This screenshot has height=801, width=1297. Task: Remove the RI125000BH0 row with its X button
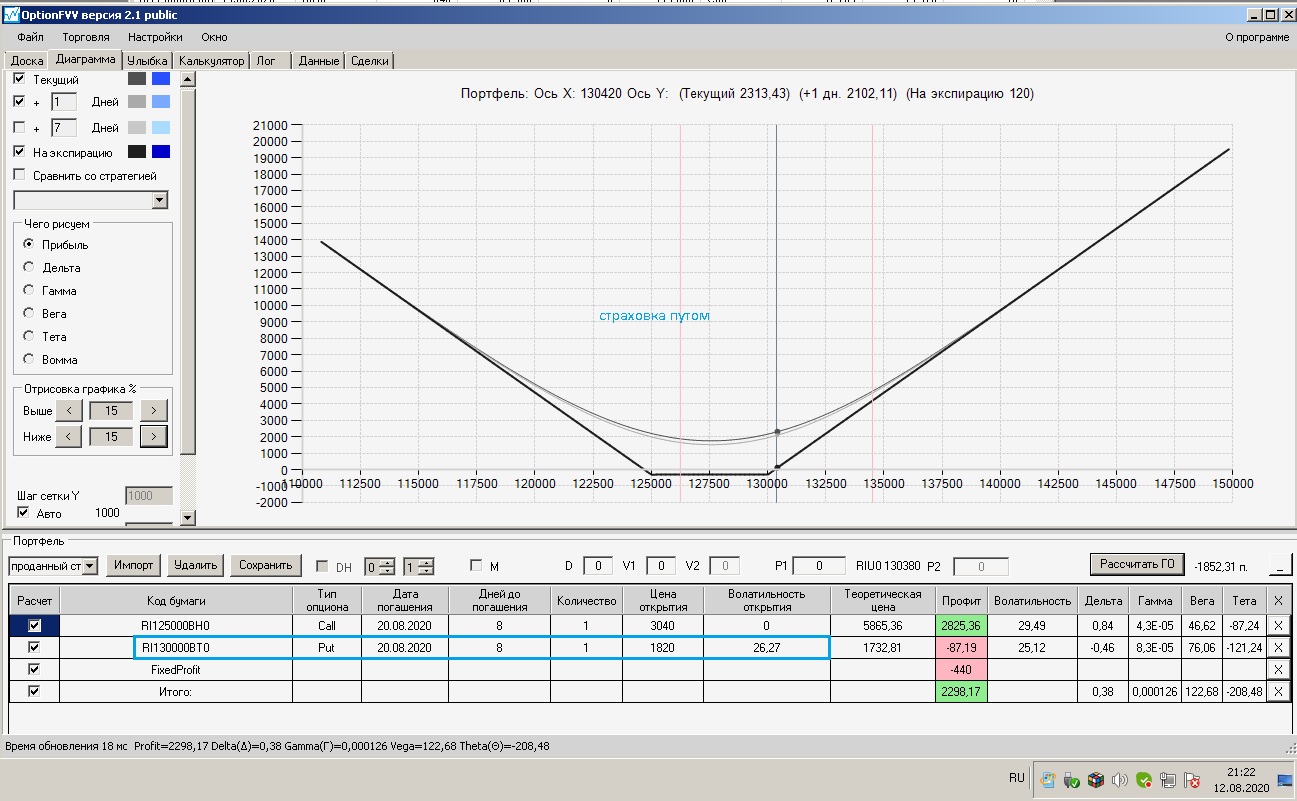click(1277, 626)
